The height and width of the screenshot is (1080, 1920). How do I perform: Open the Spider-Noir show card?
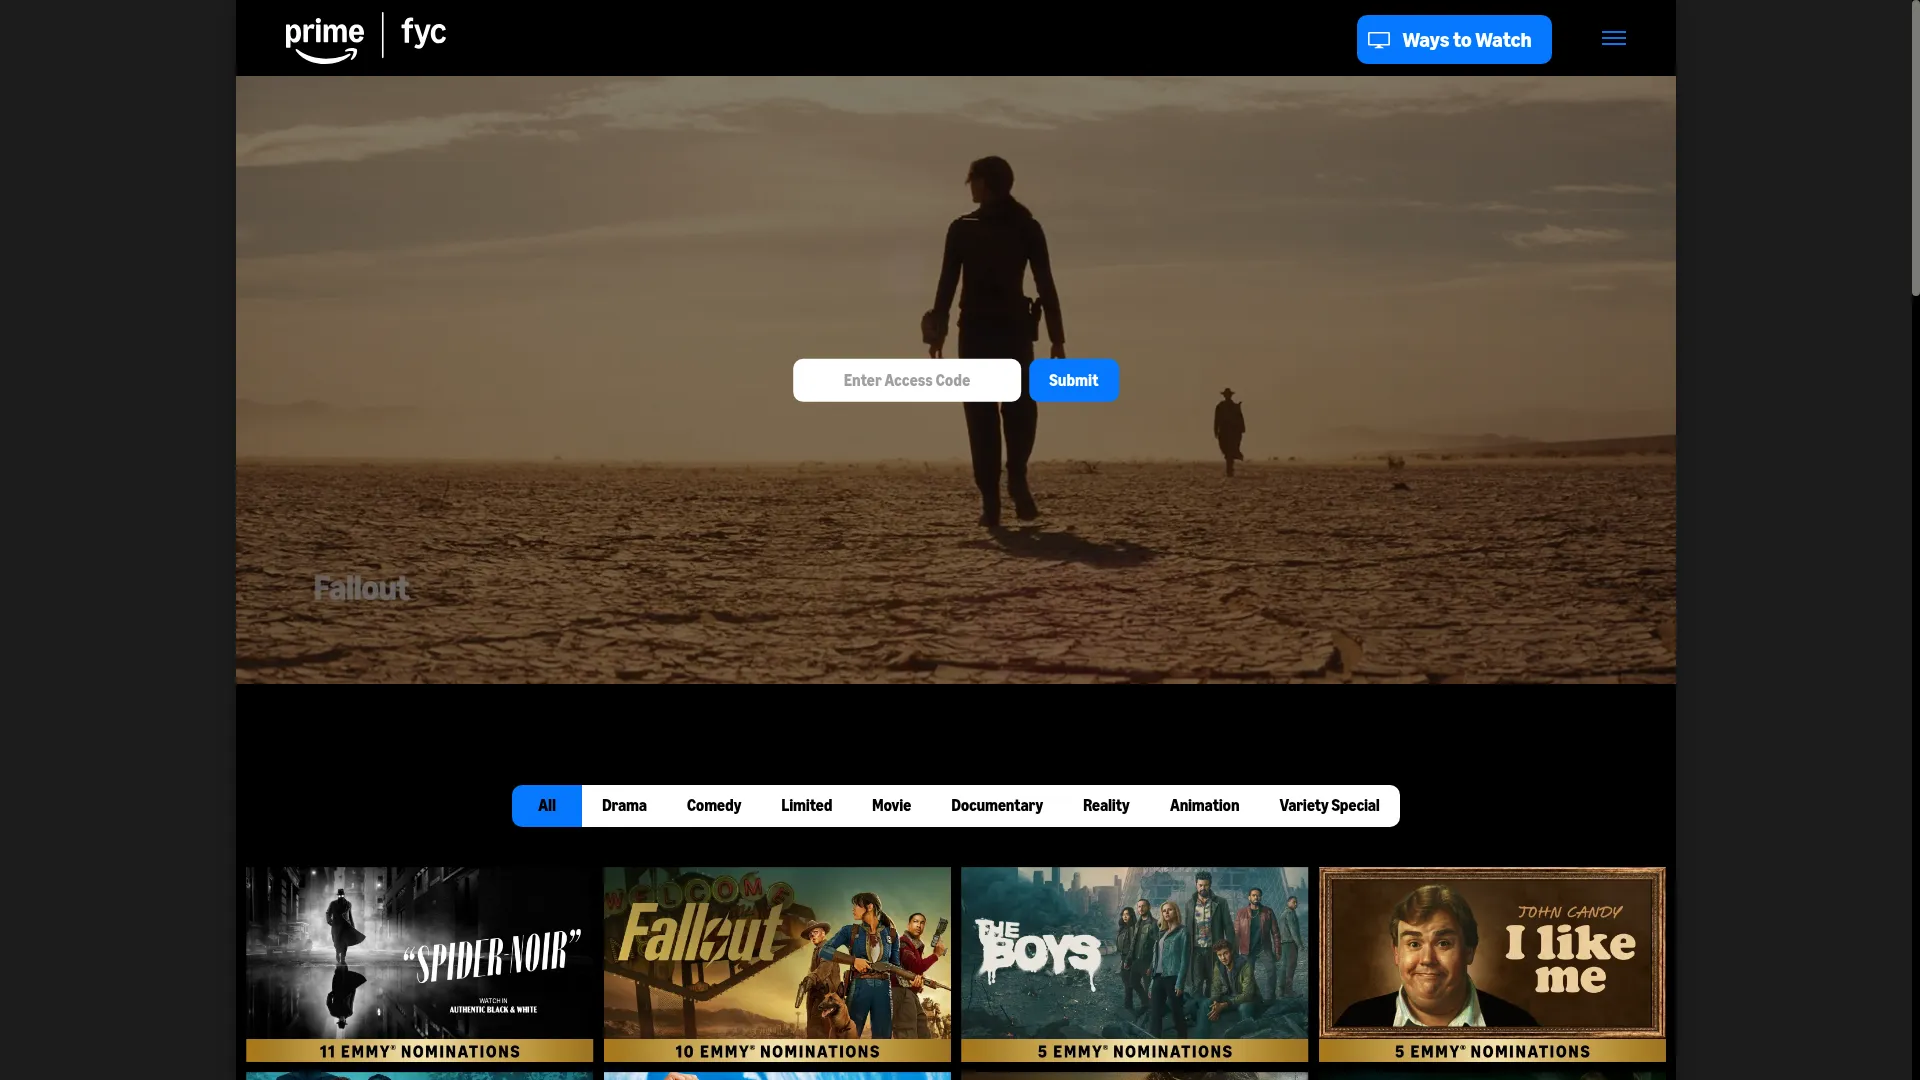(x=419, y=964)
